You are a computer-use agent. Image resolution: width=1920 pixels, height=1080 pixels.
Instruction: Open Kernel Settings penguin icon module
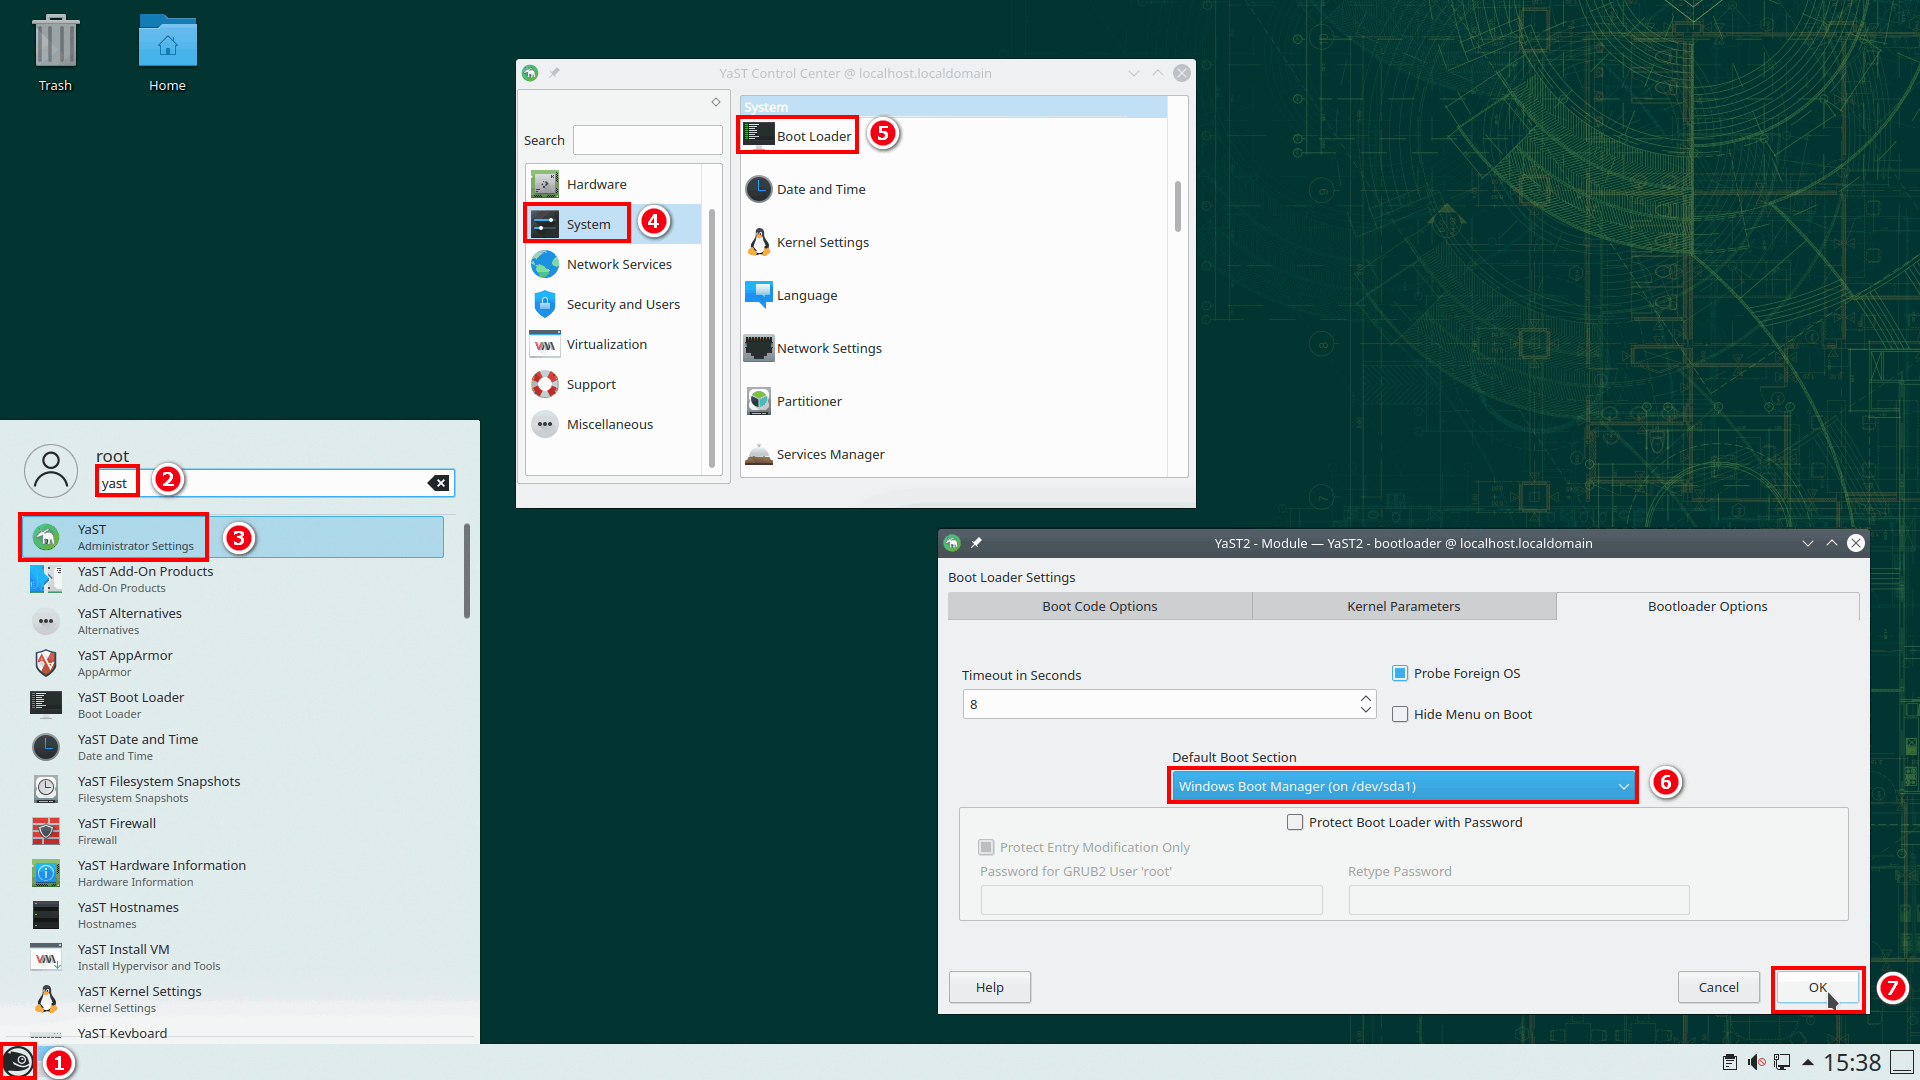(759, 242)
